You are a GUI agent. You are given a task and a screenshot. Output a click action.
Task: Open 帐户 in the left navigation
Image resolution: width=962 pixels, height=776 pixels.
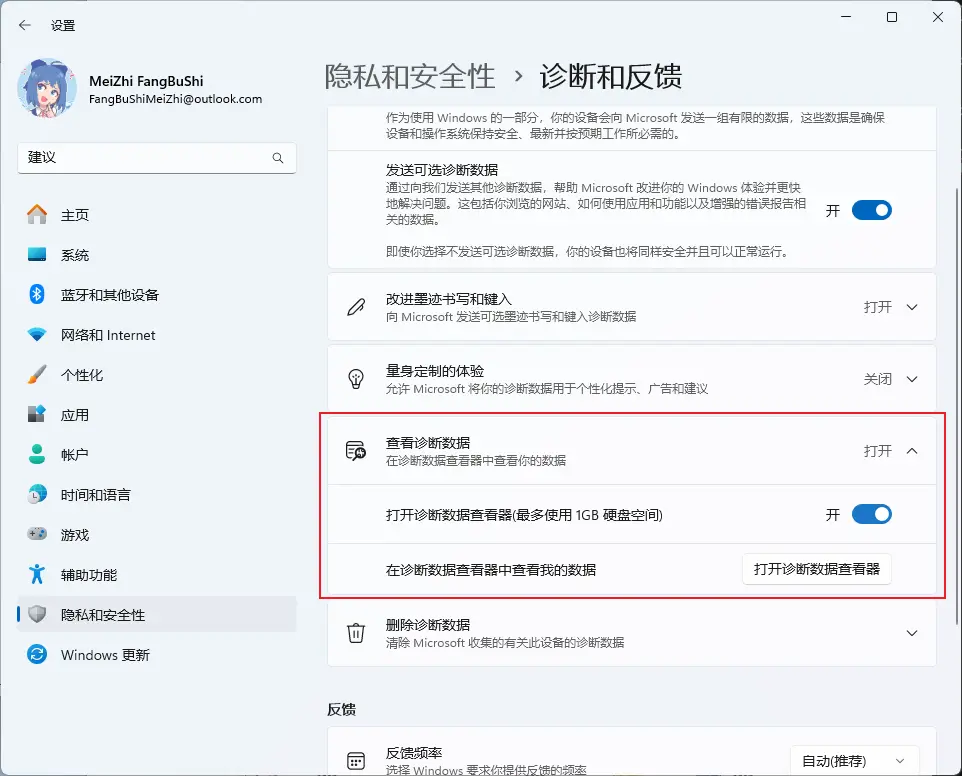pyautogui.click(x=75, y=455)
